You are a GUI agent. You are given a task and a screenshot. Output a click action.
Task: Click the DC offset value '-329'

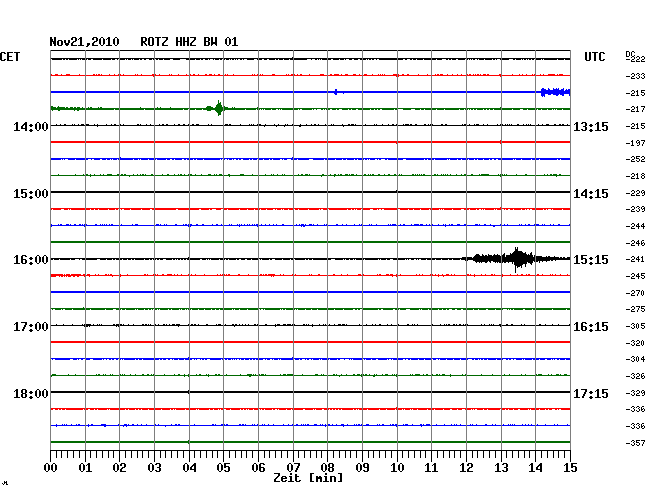coord(635,393)
